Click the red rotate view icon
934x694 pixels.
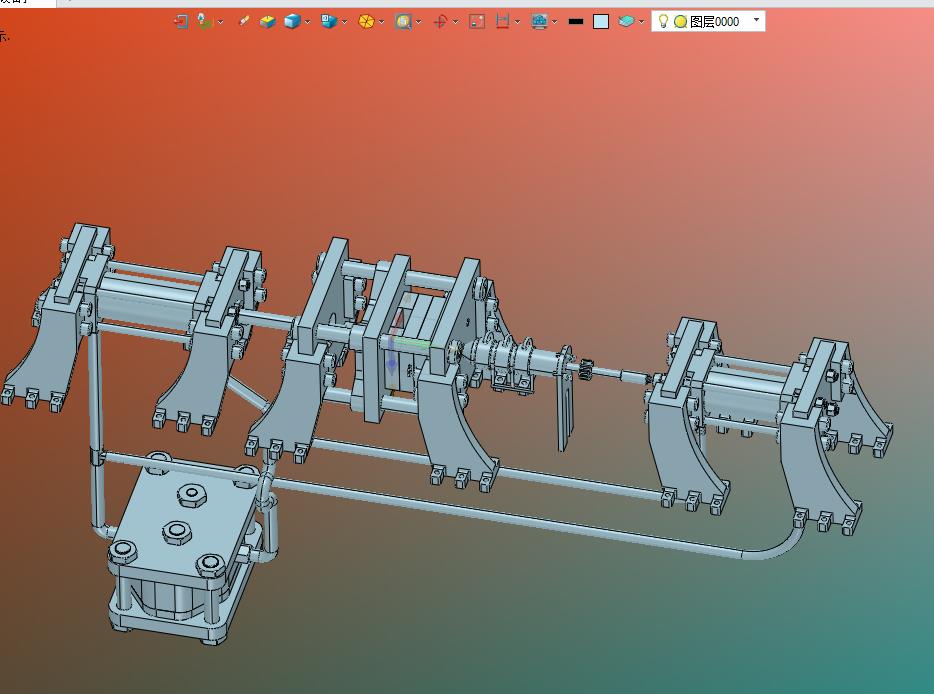440,22
